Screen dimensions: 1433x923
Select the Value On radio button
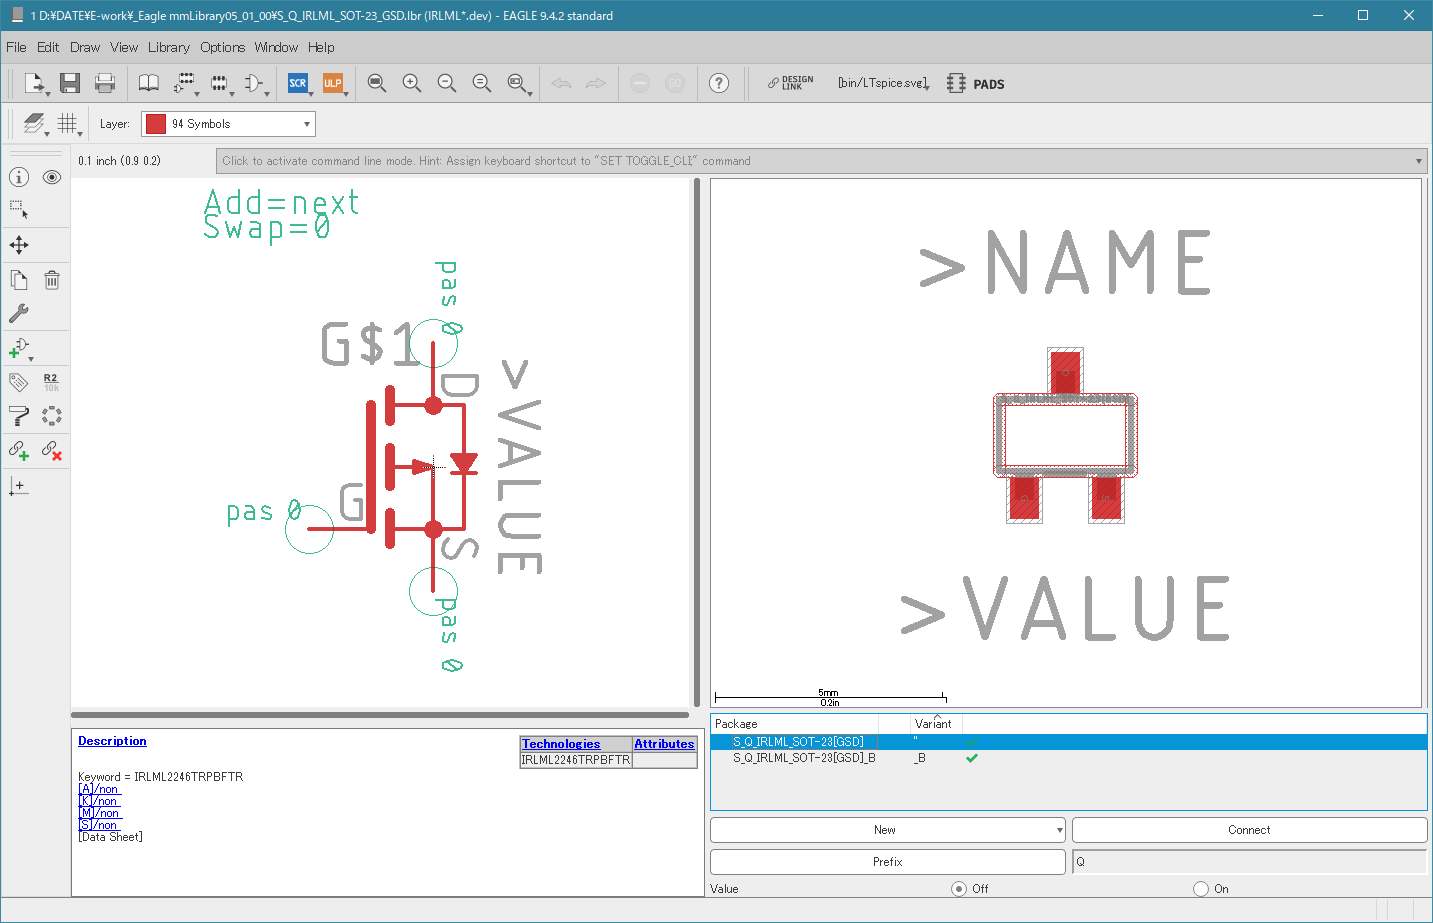pos(1200,889)
